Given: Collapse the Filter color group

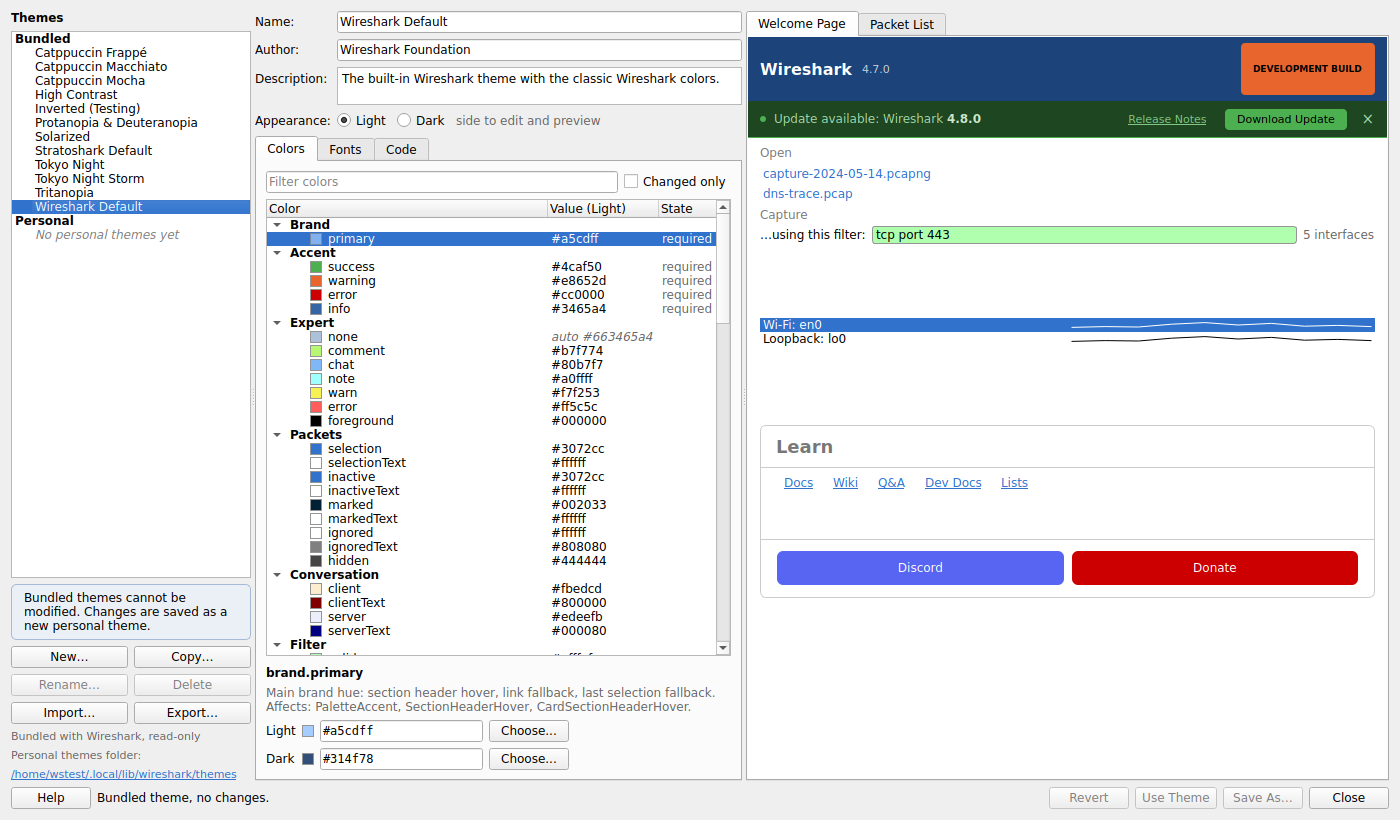Looking at the screenshot, I should pos(277,645).
